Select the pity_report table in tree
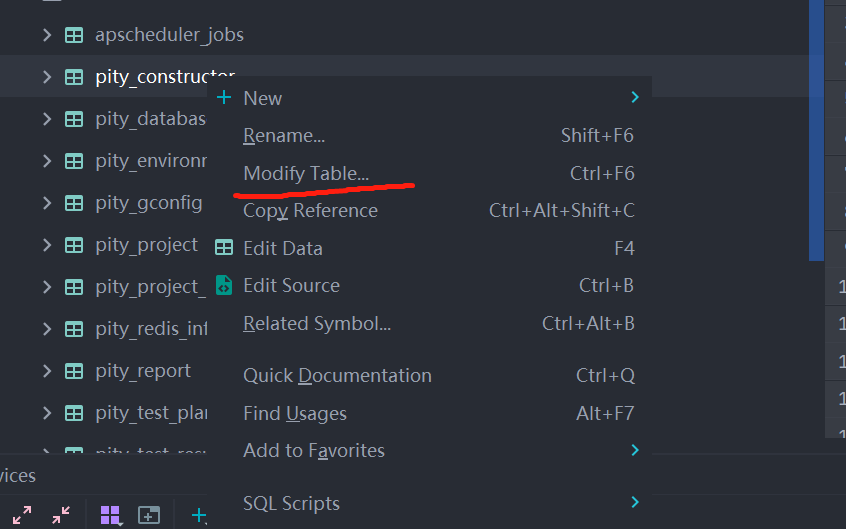846x529 pixels. [x=143, y=371]
